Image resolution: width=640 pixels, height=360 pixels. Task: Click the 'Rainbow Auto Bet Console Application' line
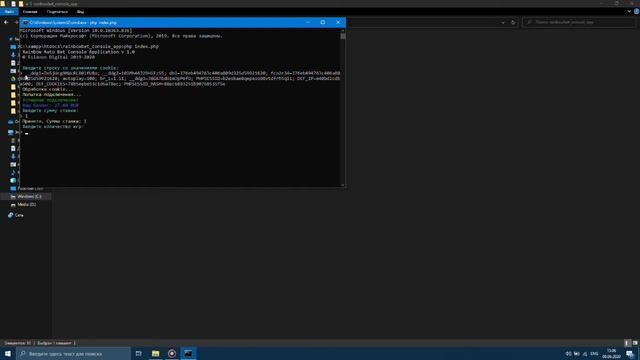pyautogui.click(x=78, y=52)
